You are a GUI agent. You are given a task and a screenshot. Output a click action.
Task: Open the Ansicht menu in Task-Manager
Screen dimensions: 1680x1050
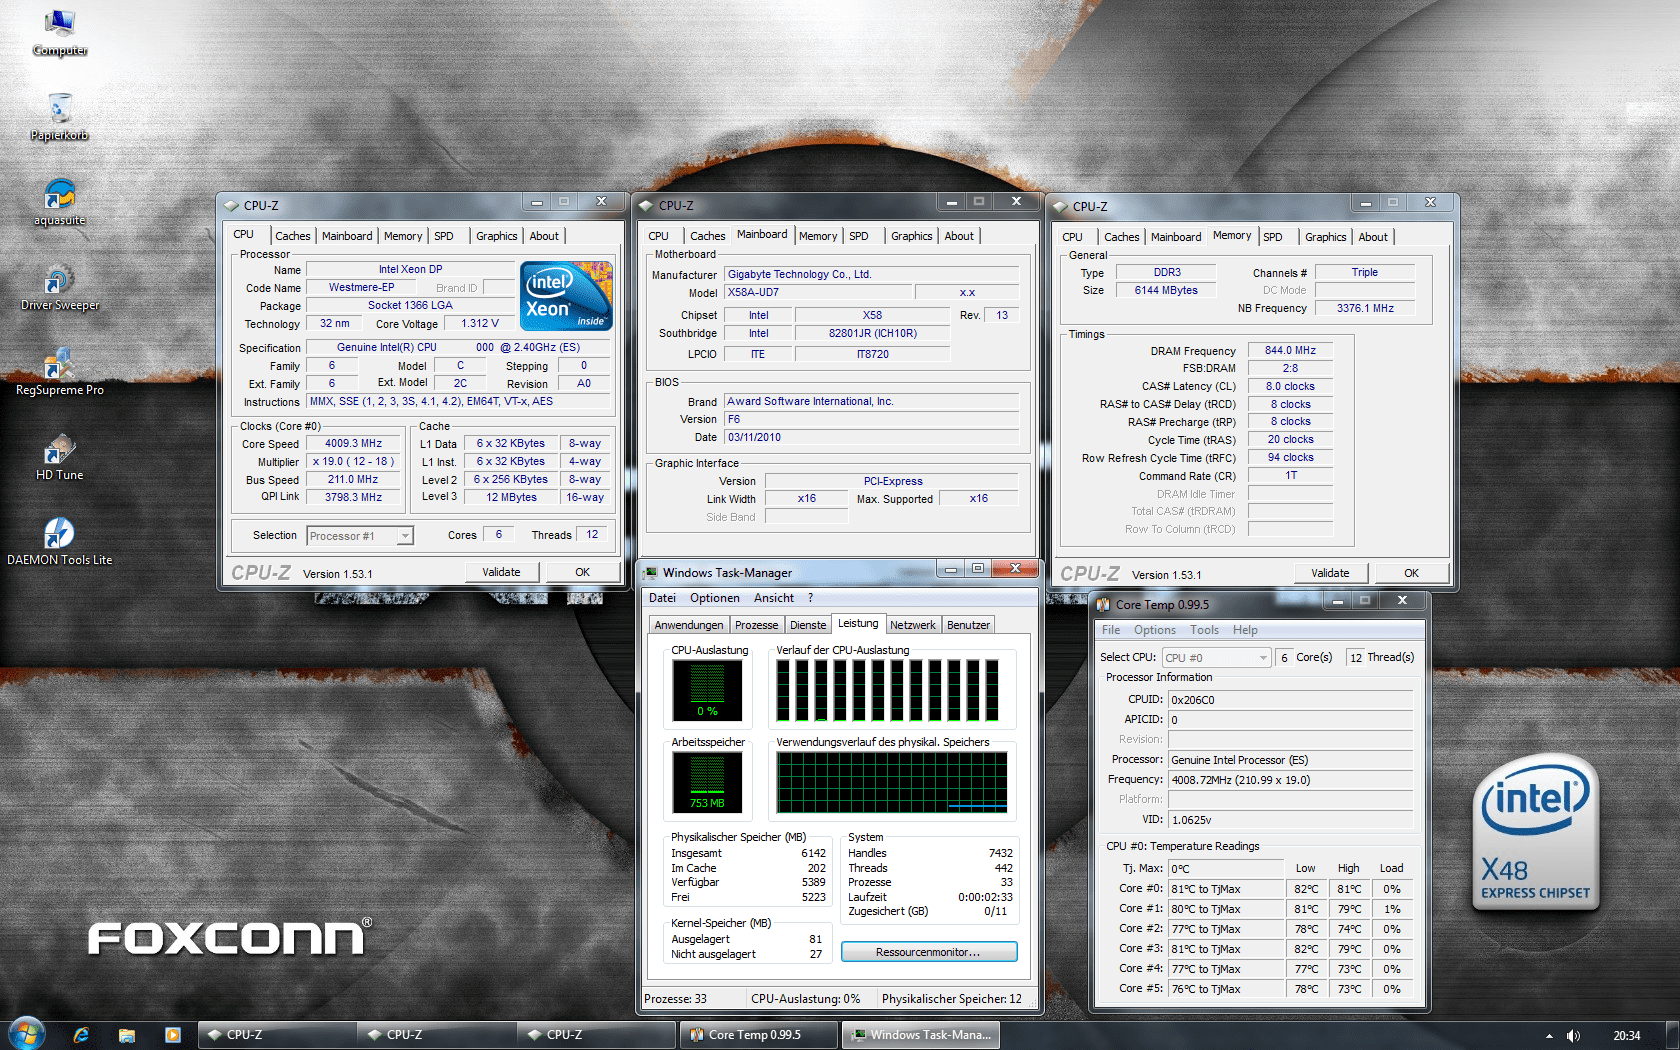(774, 598)
